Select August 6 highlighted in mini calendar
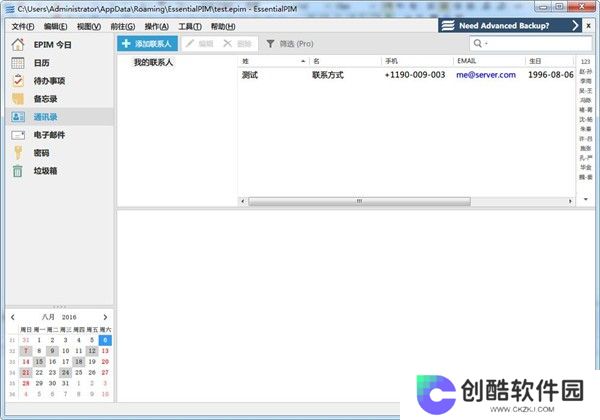Image resolution: width=600 pixels, height=420 pixels. pyautogui.click(x=105, y=340)
